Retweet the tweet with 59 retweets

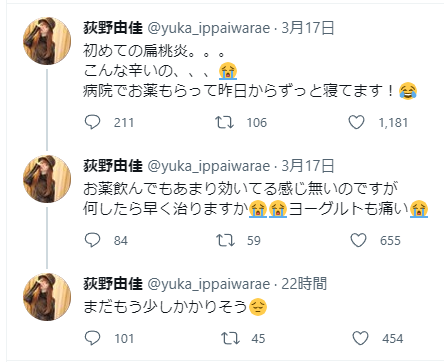coord(225,240)
